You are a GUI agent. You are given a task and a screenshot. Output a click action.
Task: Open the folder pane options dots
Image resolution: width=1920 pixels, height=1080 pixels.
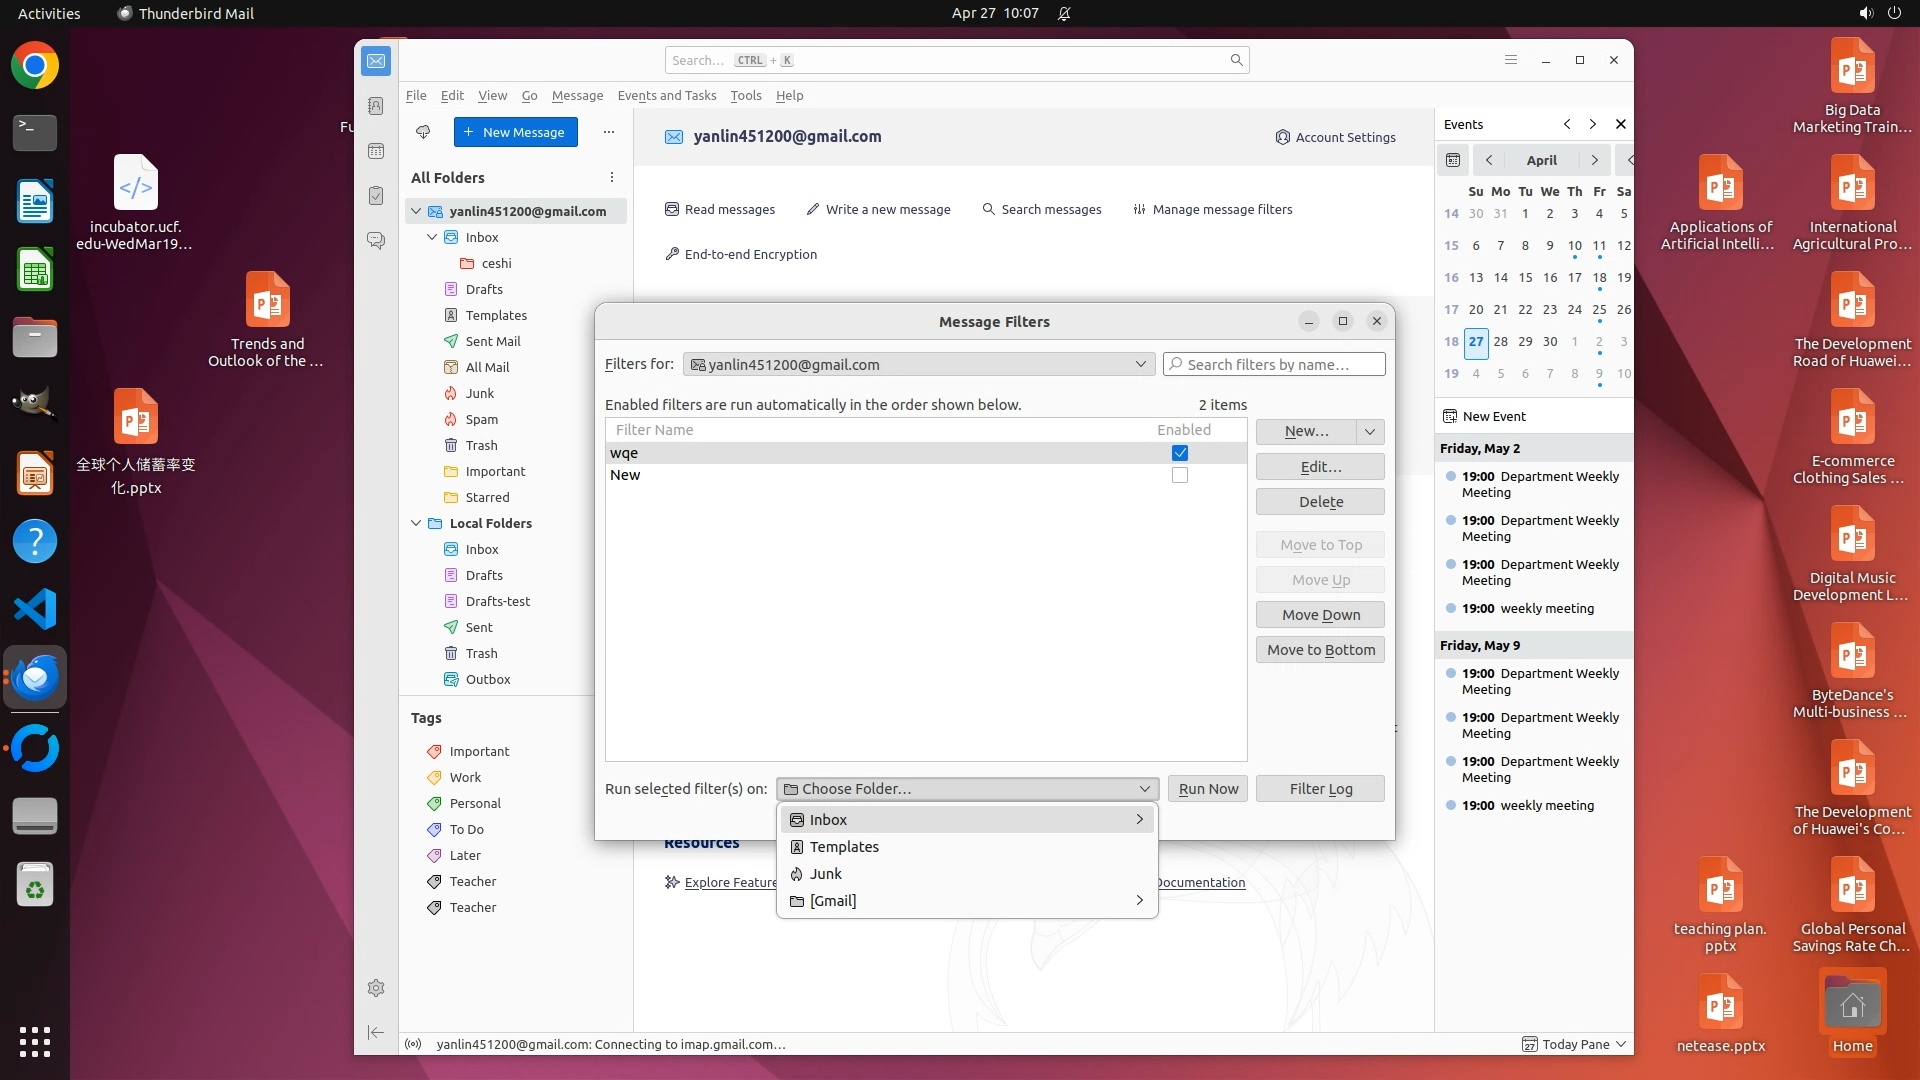612,177
